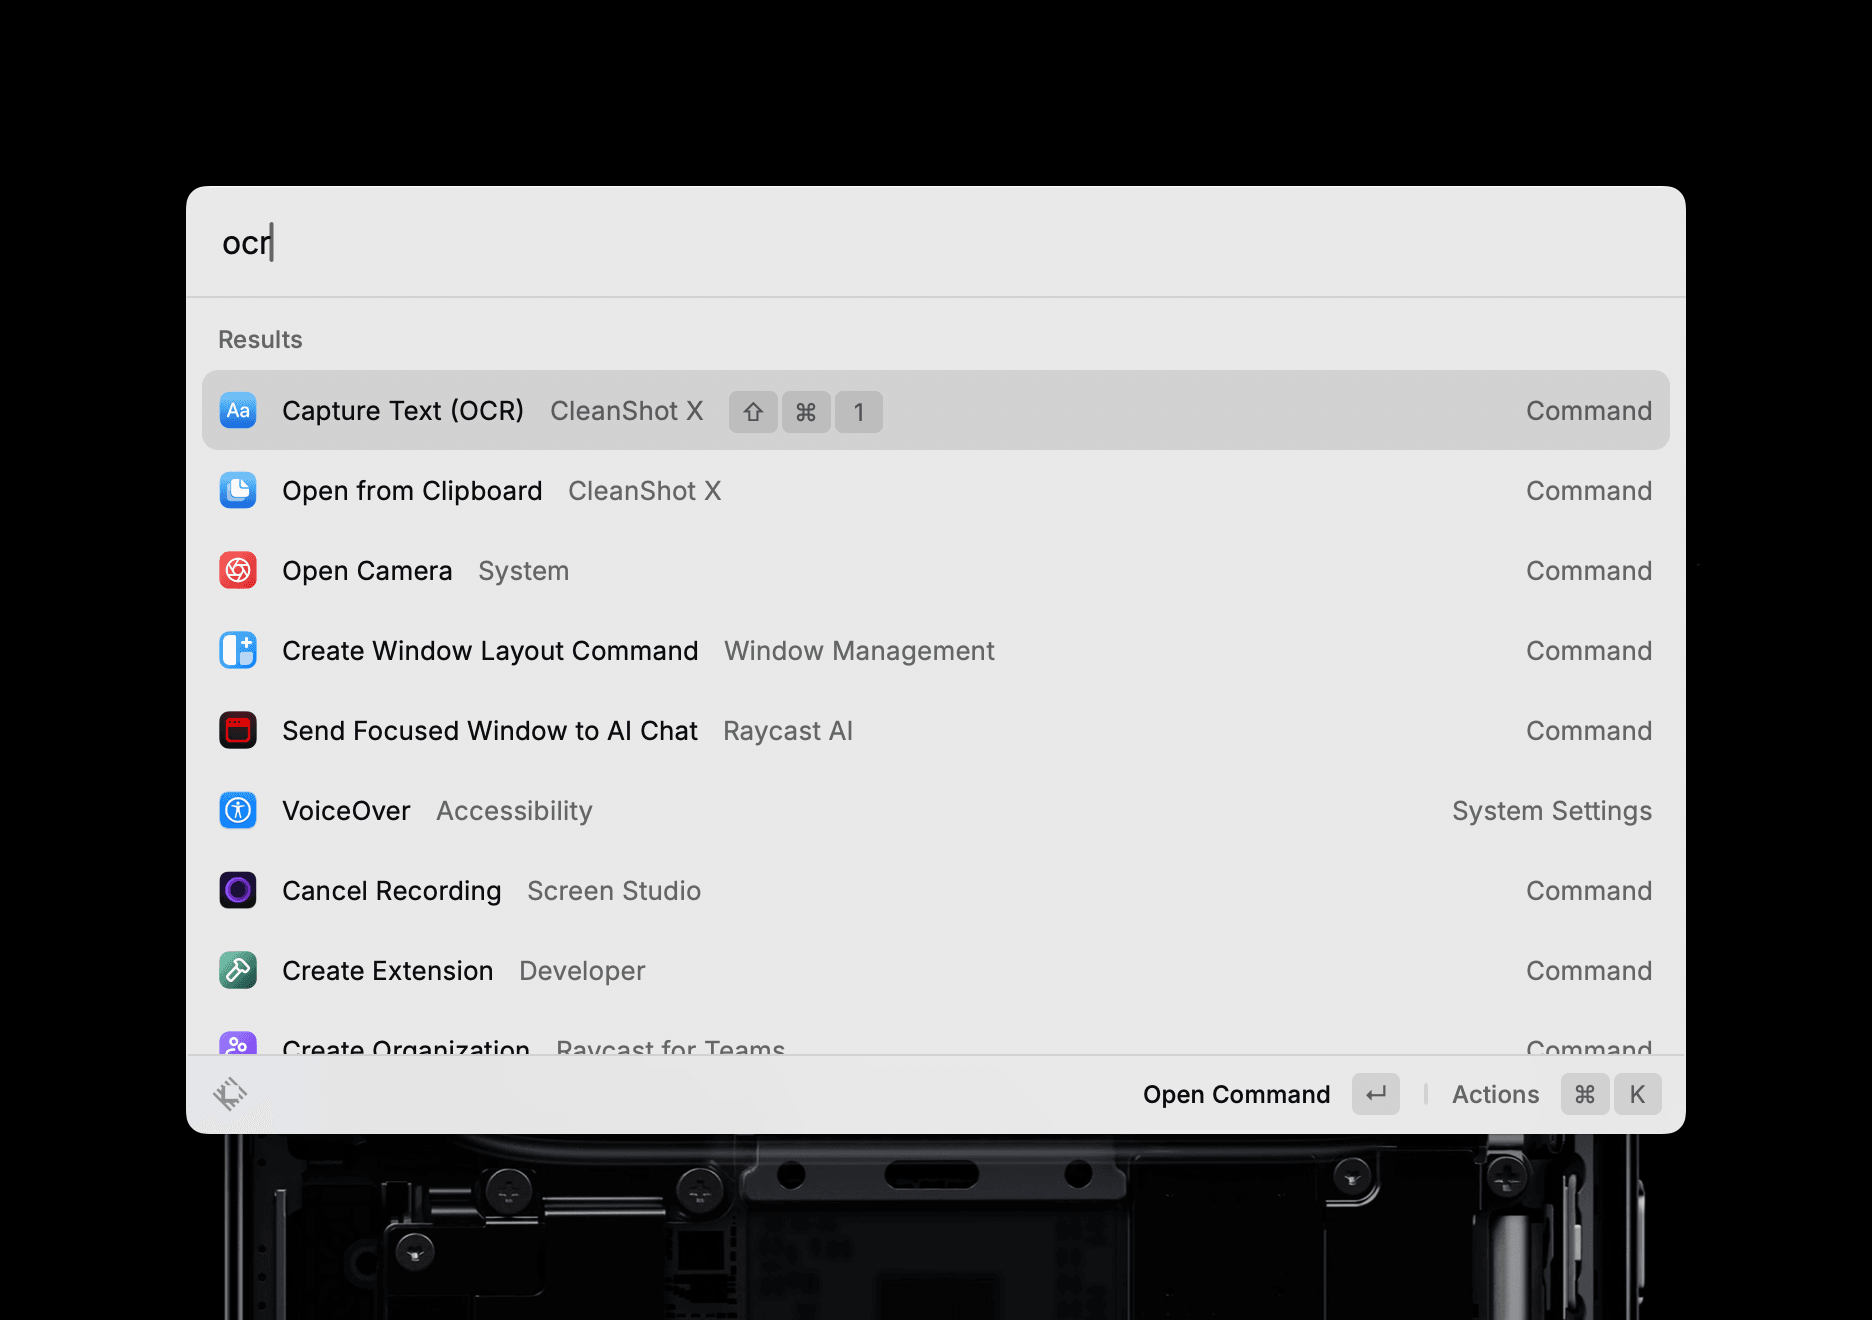Click "Accessibility" subtitle text
The height and width of the screenshot is (1320, 1872).
click(x=514, y=811)
